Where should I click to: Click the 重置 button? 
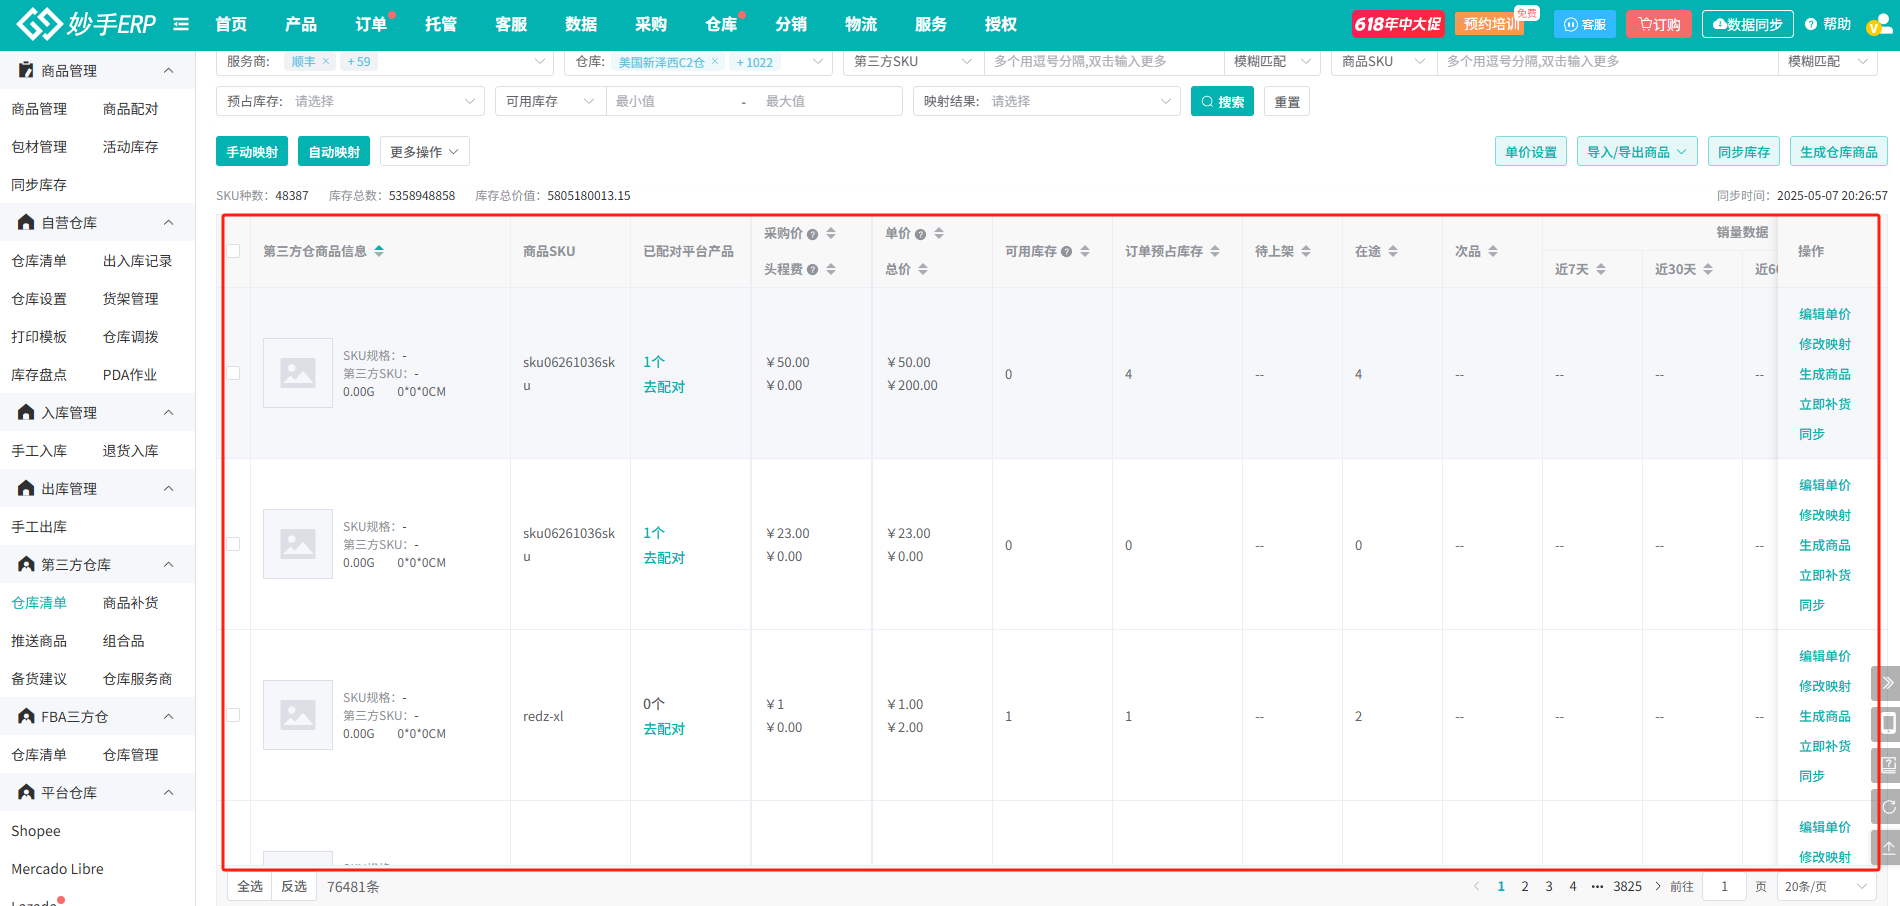click(x=1287, y=101)
